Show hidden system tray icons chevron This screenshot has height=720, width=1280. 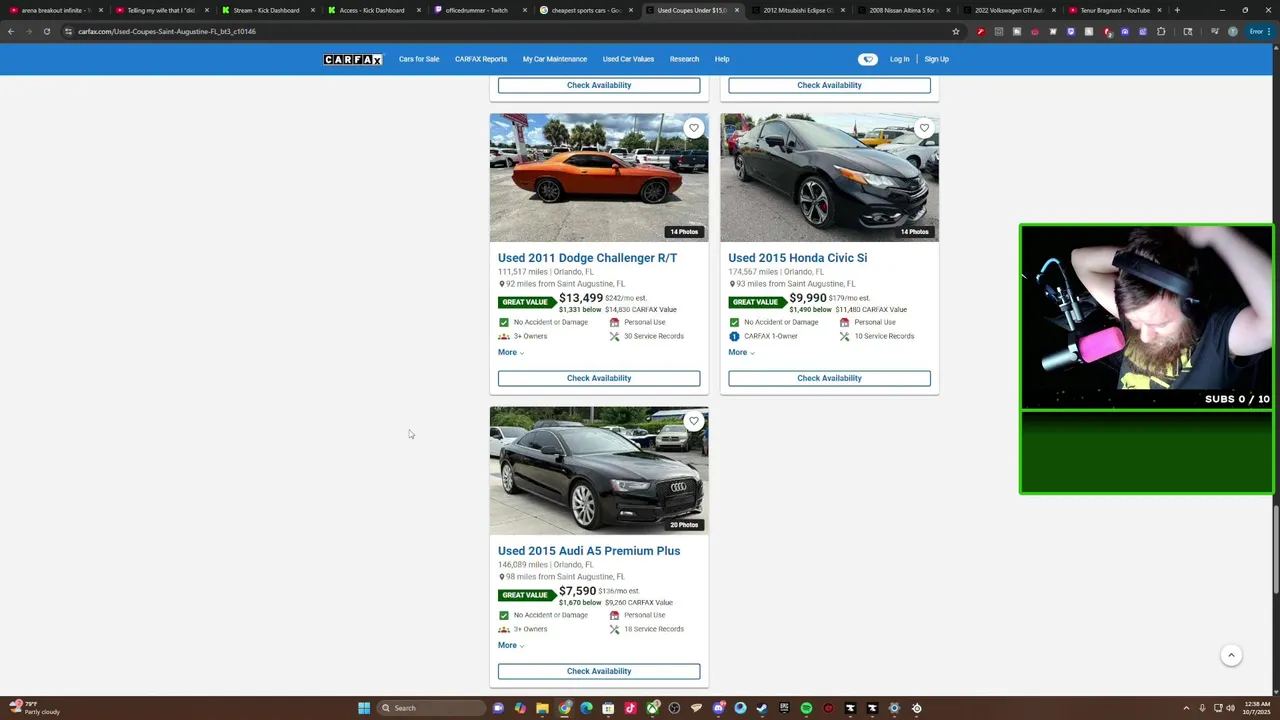1186,708
